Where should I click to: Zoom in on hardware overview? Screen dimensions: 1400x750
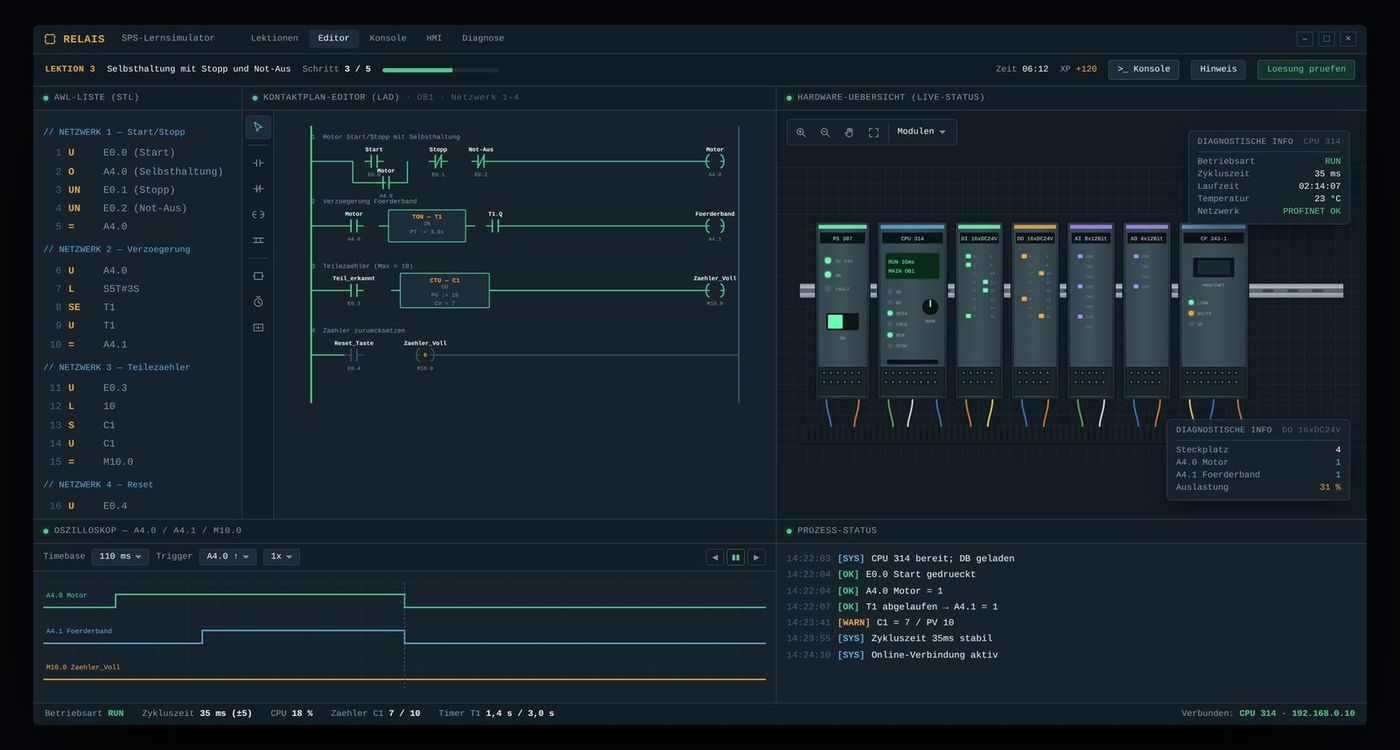tap(801, 132)
